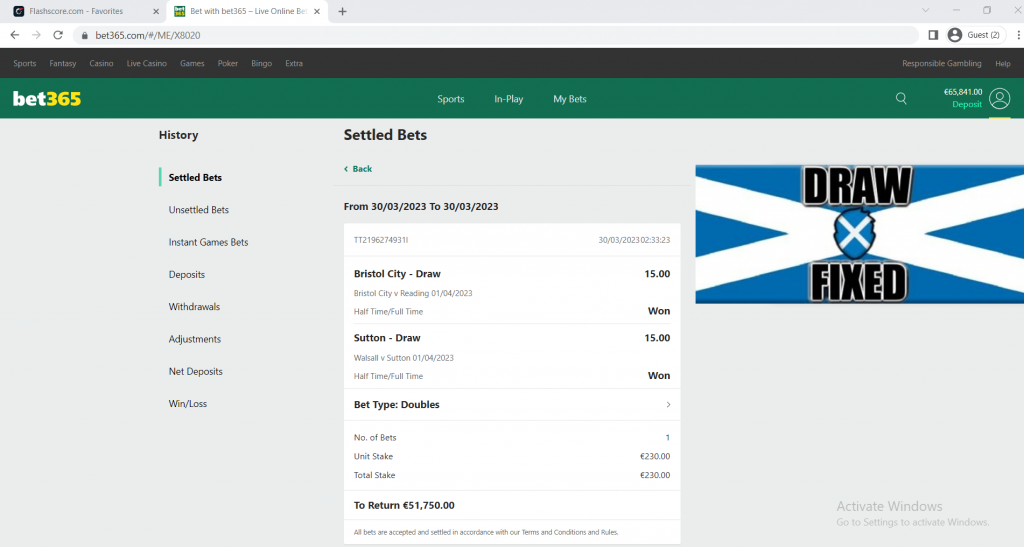Expand the Bet Type: Doubles row
Viewport: 1024px width, 547px height.
coord(511,405)
